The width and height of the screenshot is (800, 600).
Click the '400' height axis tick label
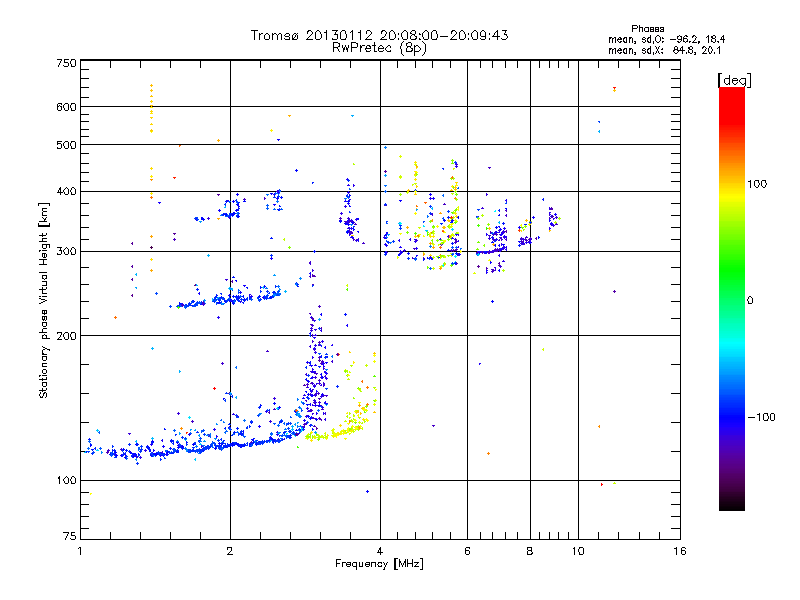(66, 192)
